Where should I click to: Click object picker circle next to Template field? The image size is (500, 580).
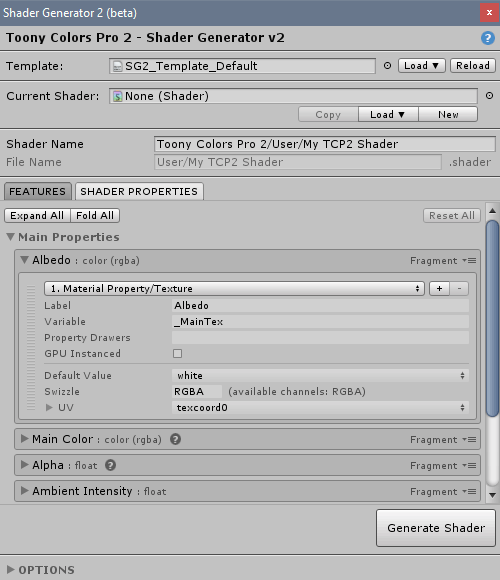387,66
